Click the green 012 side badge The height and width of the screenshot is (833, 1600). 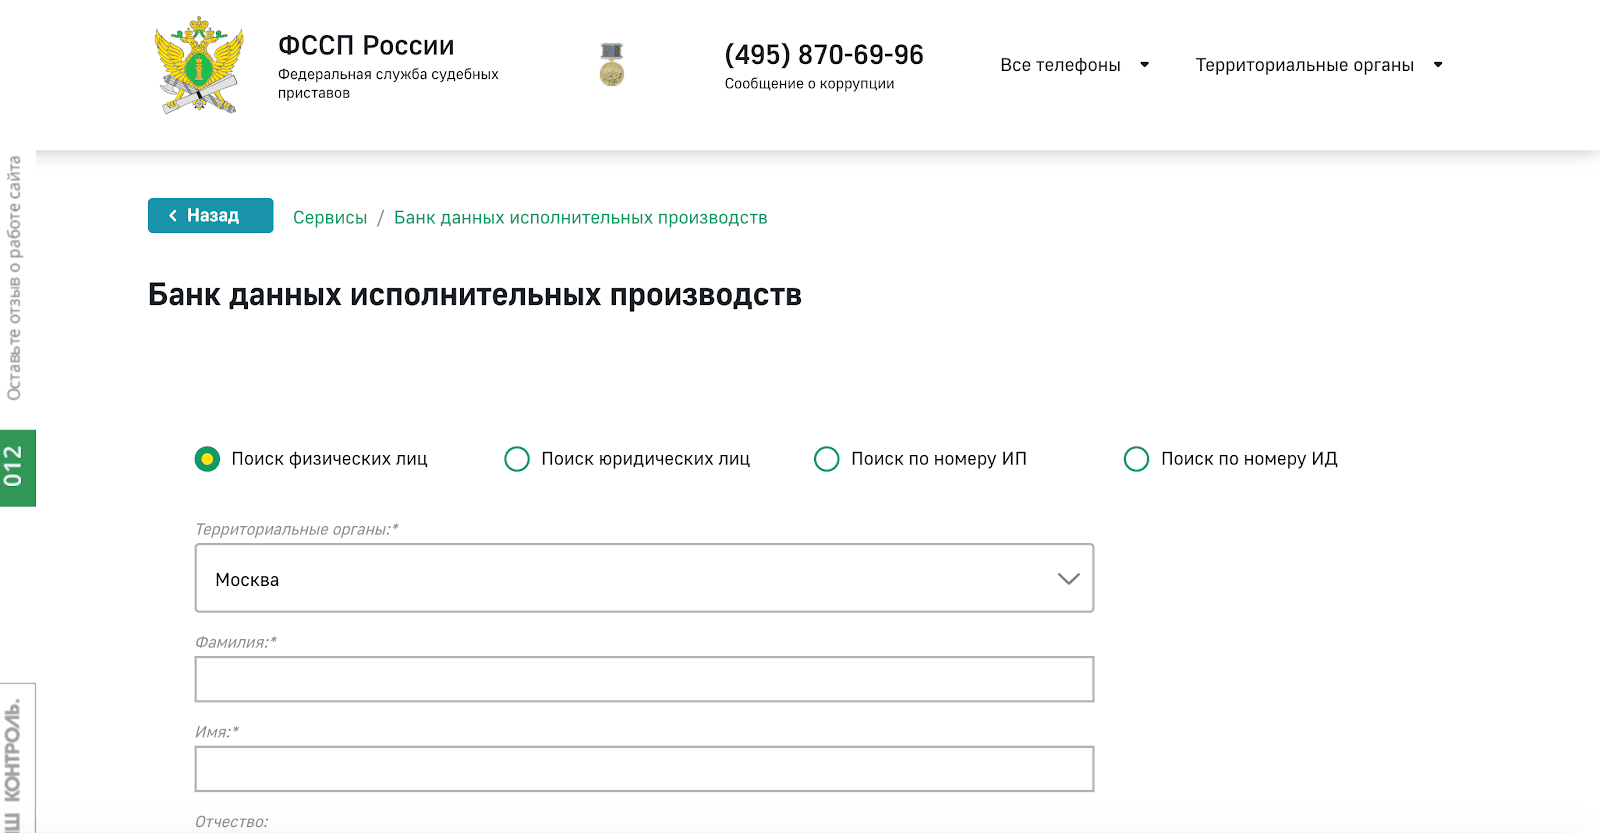point(17,468)
